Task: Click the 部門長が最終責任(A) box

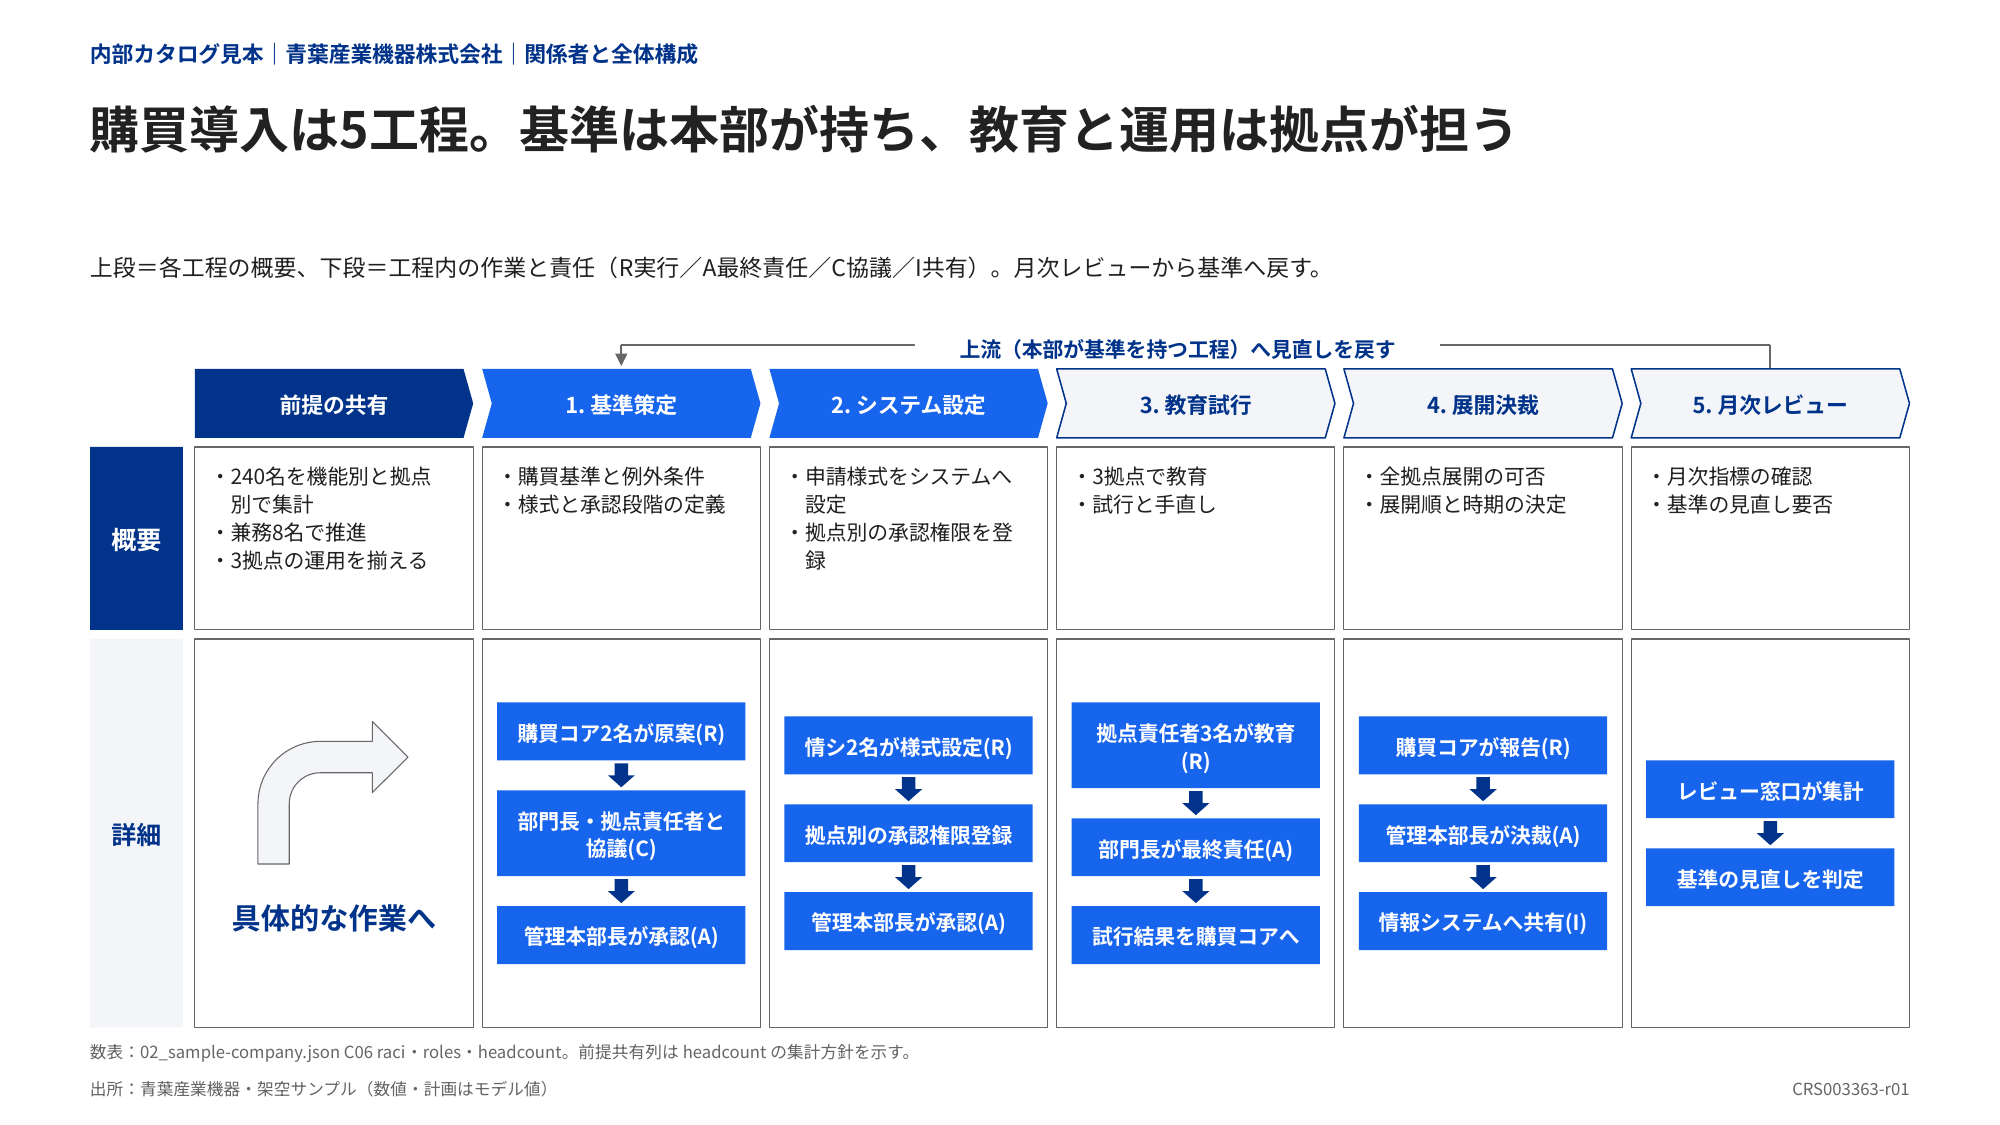Action: coord(1195,848)
